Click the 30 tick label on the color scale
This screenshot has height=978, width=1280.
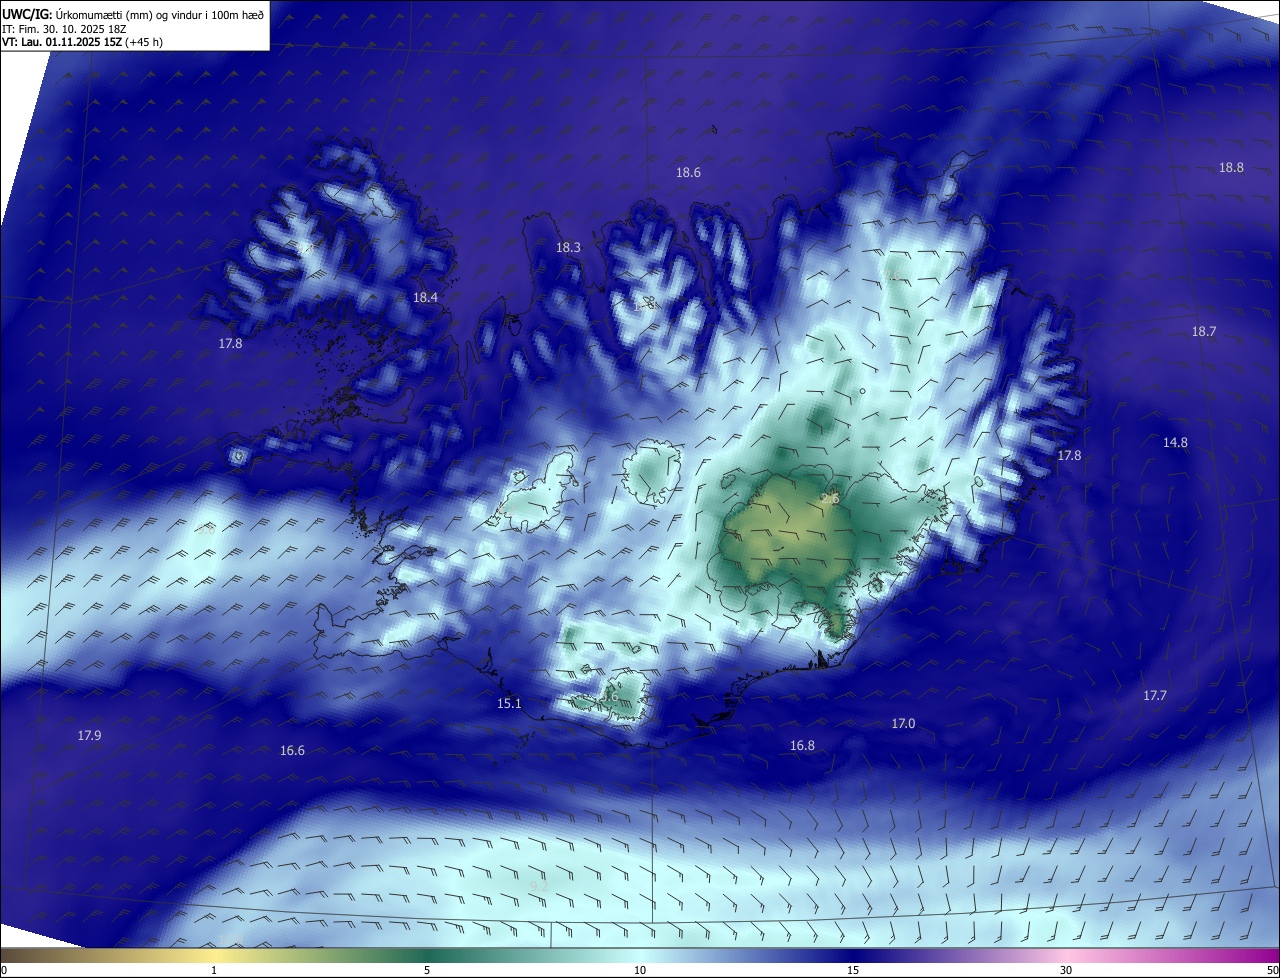point(1066,970)
